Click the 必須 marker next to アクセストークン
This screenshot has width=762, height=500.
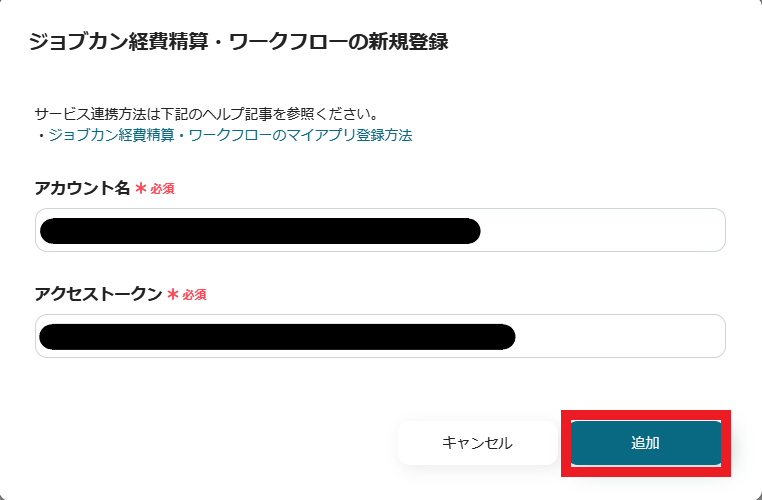(195, 295)
